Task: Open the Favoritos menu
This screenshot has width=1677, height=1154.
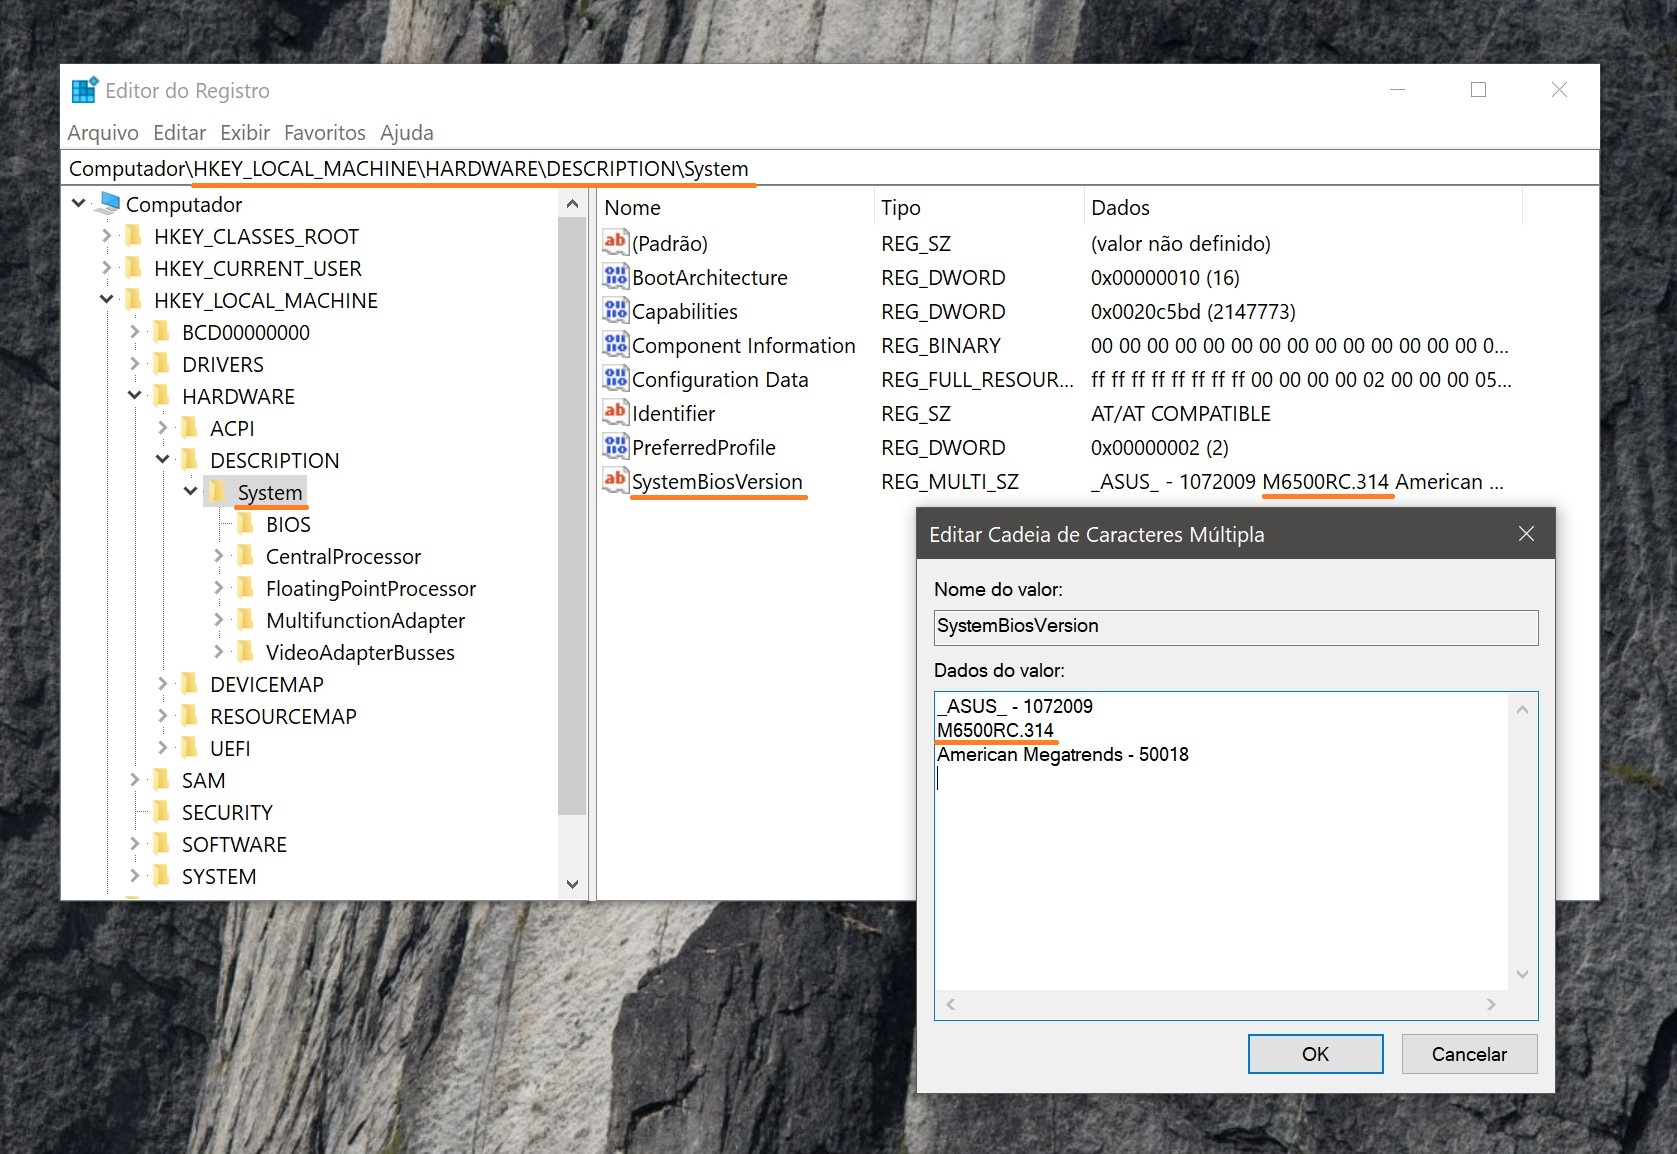Action: [324, 133]
